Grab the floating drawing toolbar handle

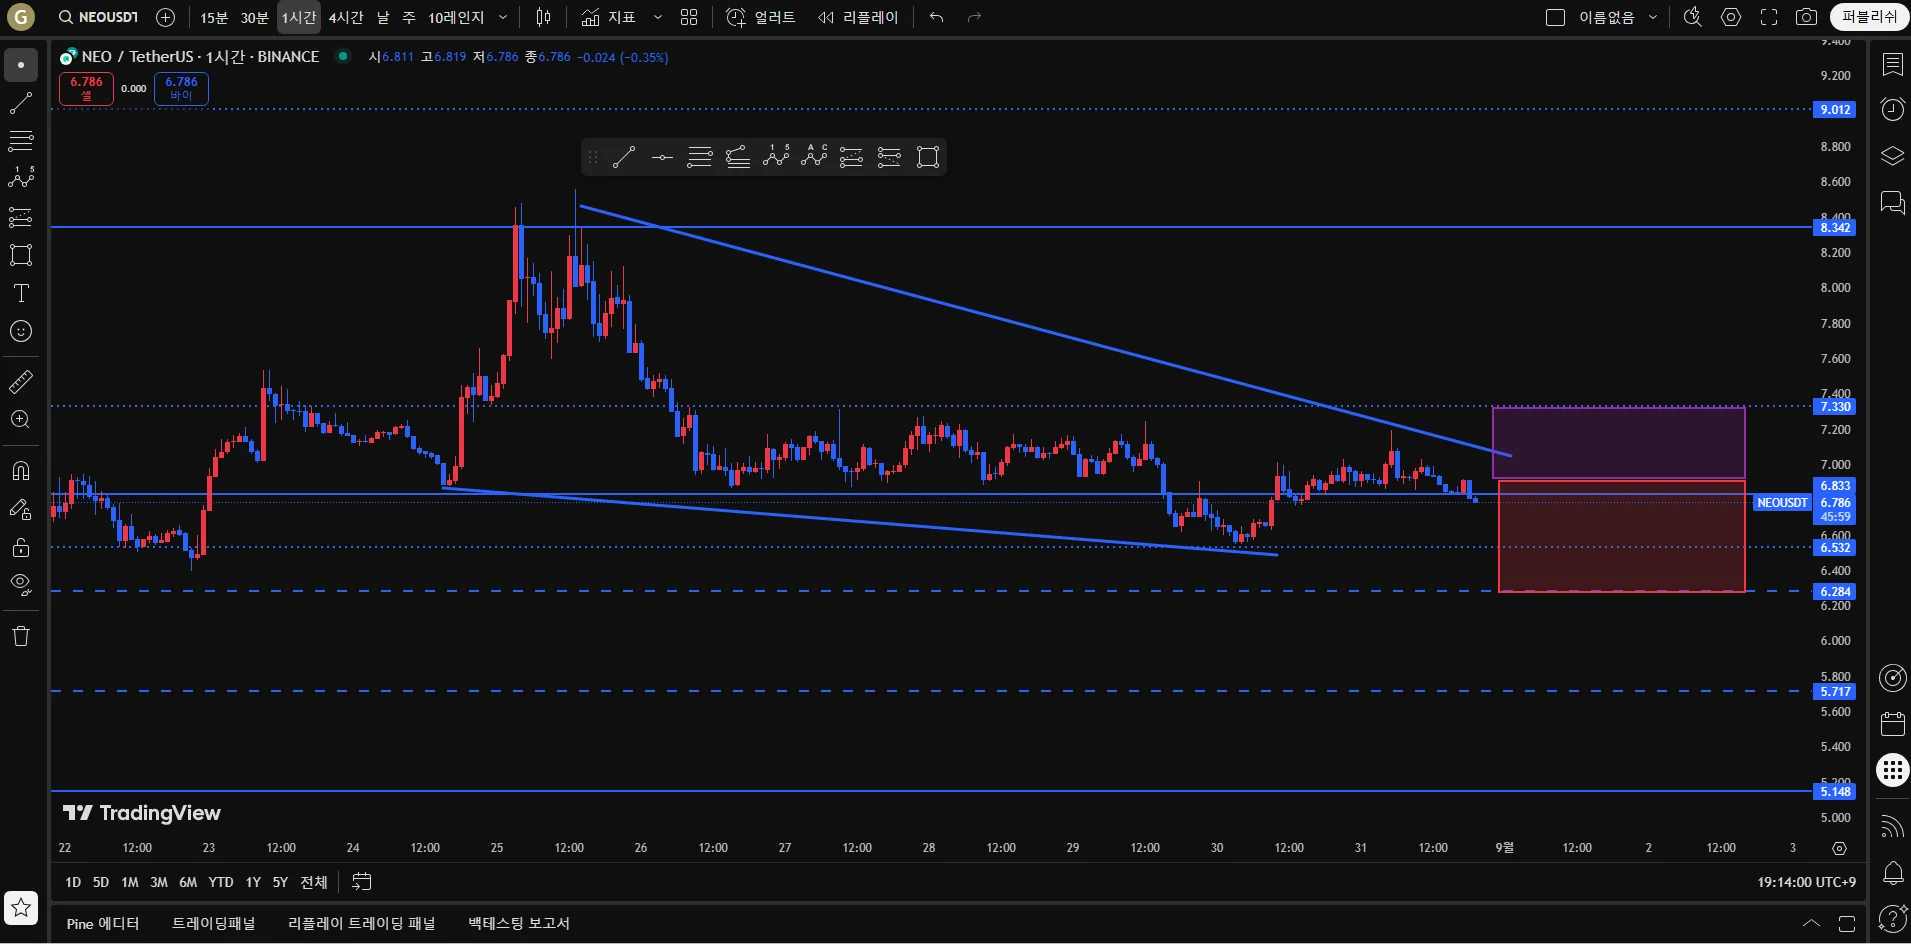593,157
